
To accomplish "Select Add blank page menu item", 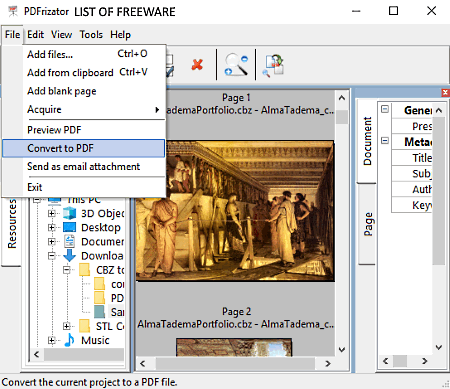I will [84, 91].
